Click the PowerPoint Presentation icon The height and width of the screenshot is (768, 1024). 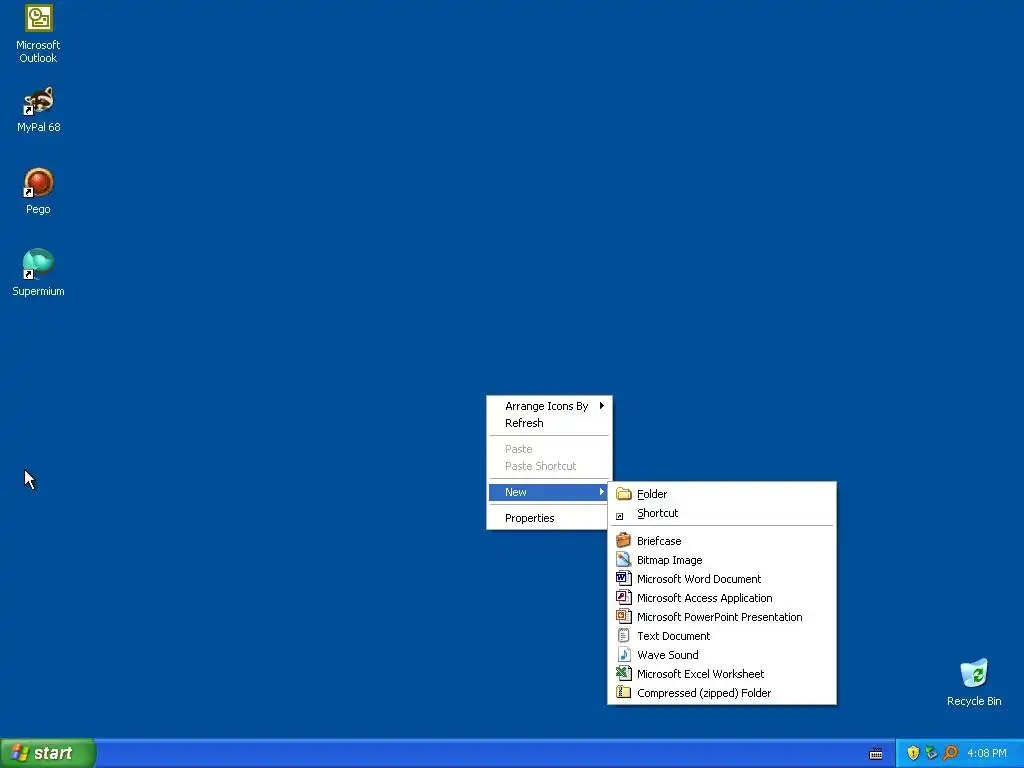(x=624, y=616)
